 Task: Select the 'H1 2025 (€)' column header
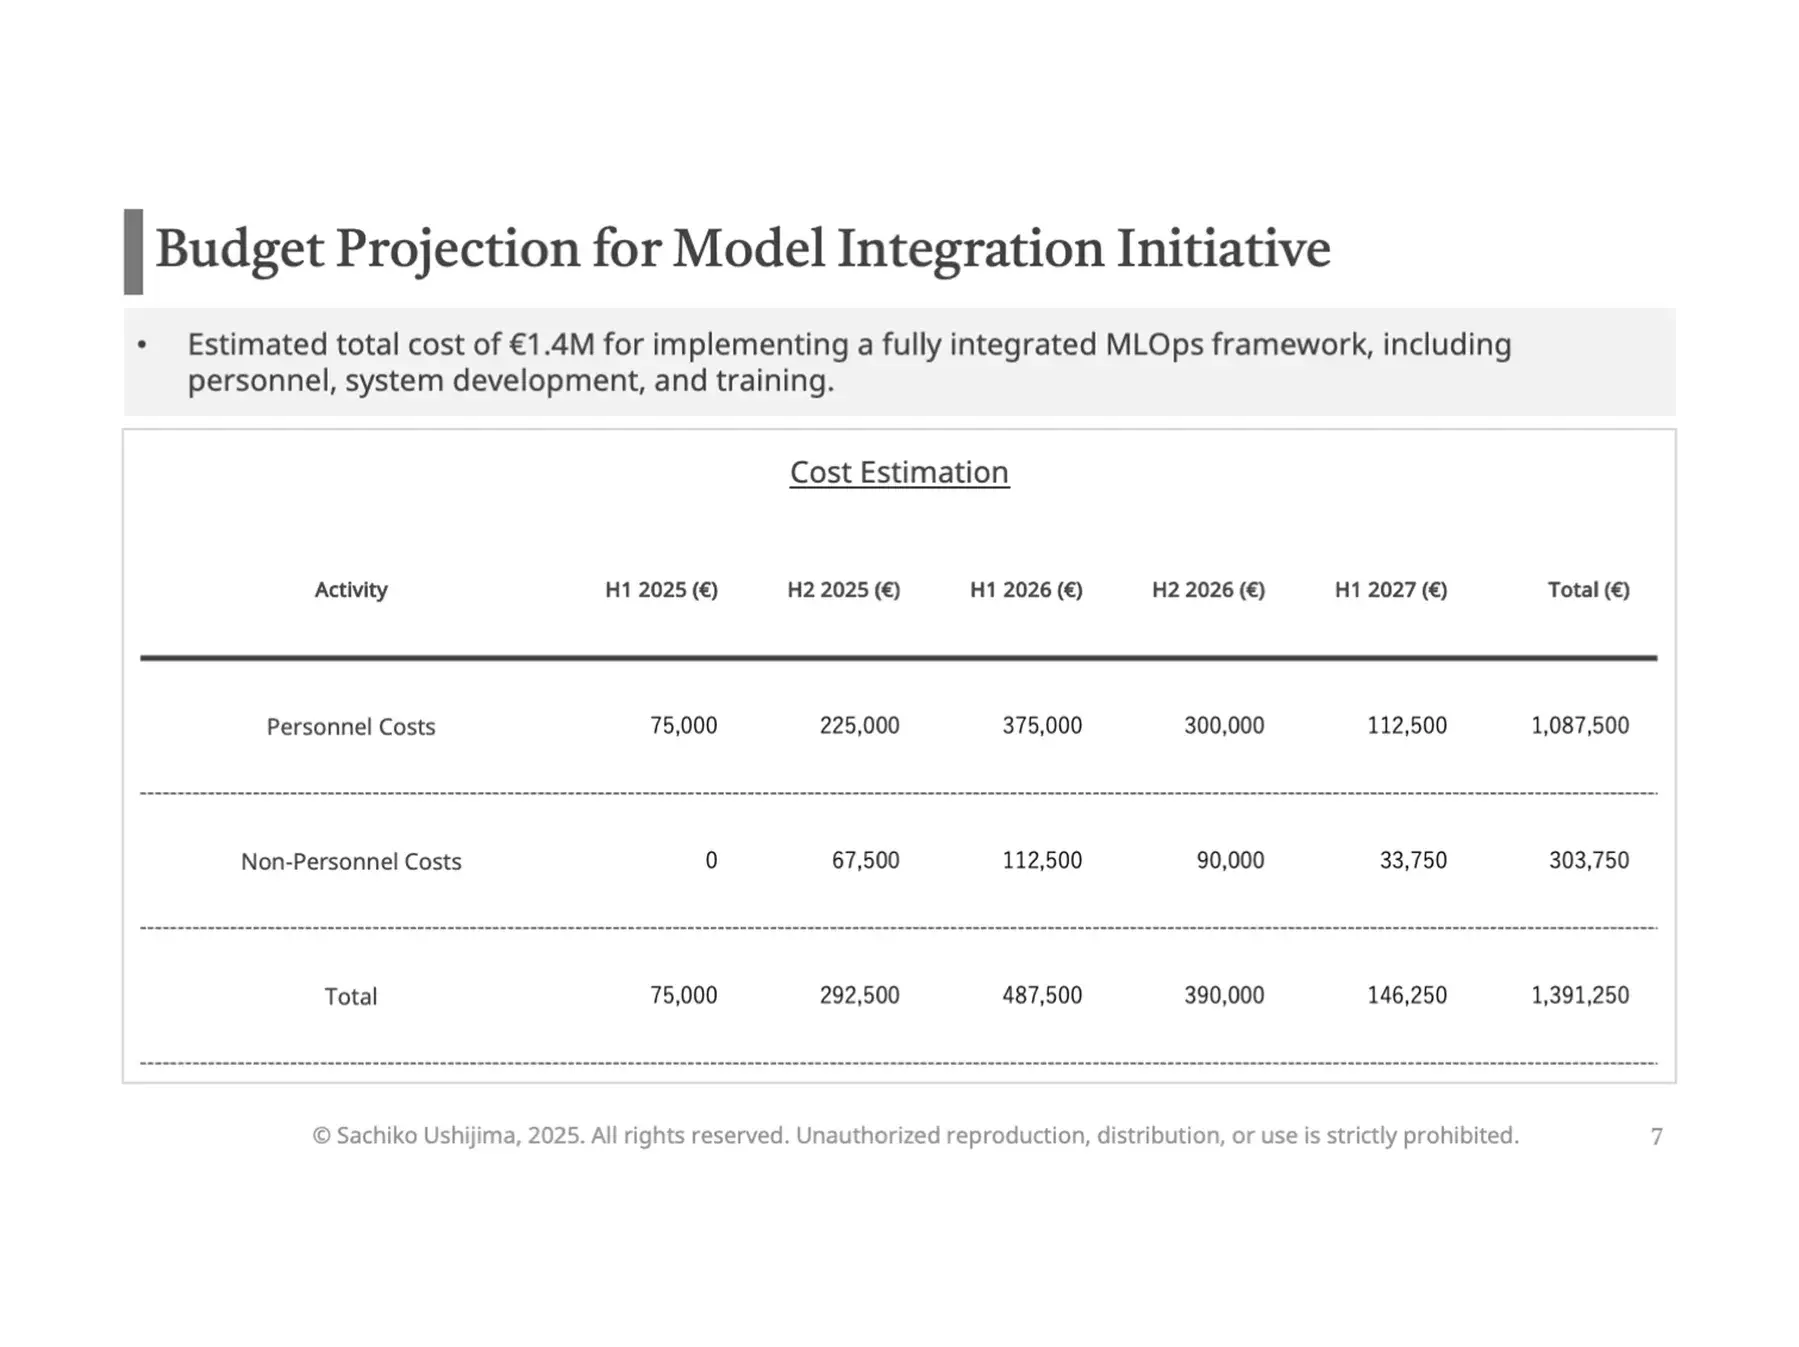pyautogui.click(x=661, y=590)
